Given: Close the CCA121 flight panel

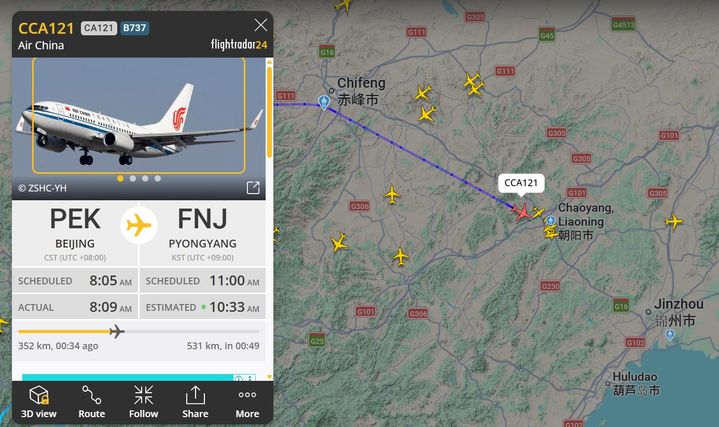Looking at the screenshot, I should [x=260, y=25].
